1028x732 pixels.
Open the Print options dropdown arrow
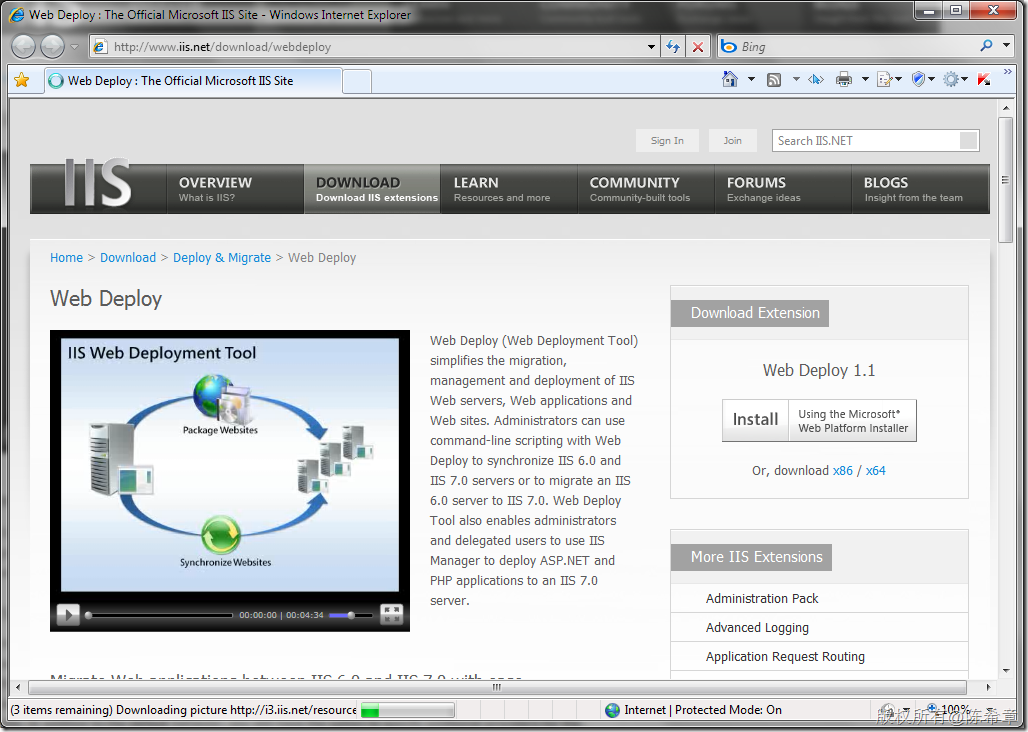865,79
